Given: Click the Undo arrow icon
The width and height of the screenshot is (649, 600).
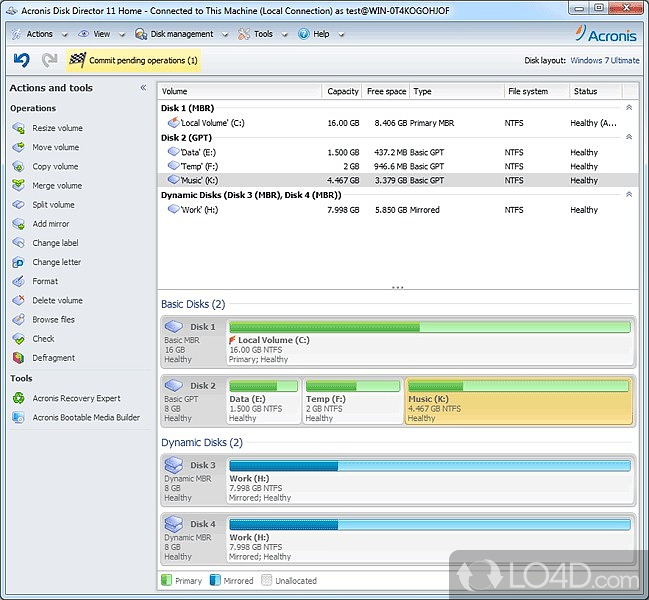Looking at the screenshot, I should pos(21,60).
